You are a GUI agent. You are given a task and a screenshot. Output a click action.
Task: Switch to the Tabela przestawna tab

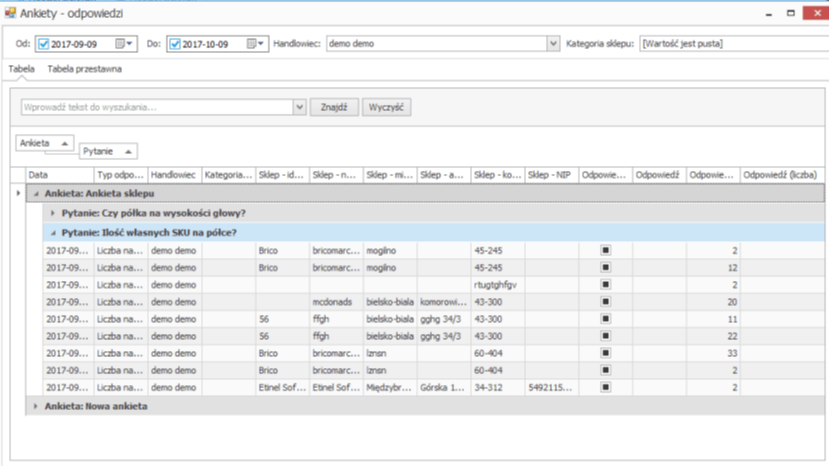coord(85,70)
